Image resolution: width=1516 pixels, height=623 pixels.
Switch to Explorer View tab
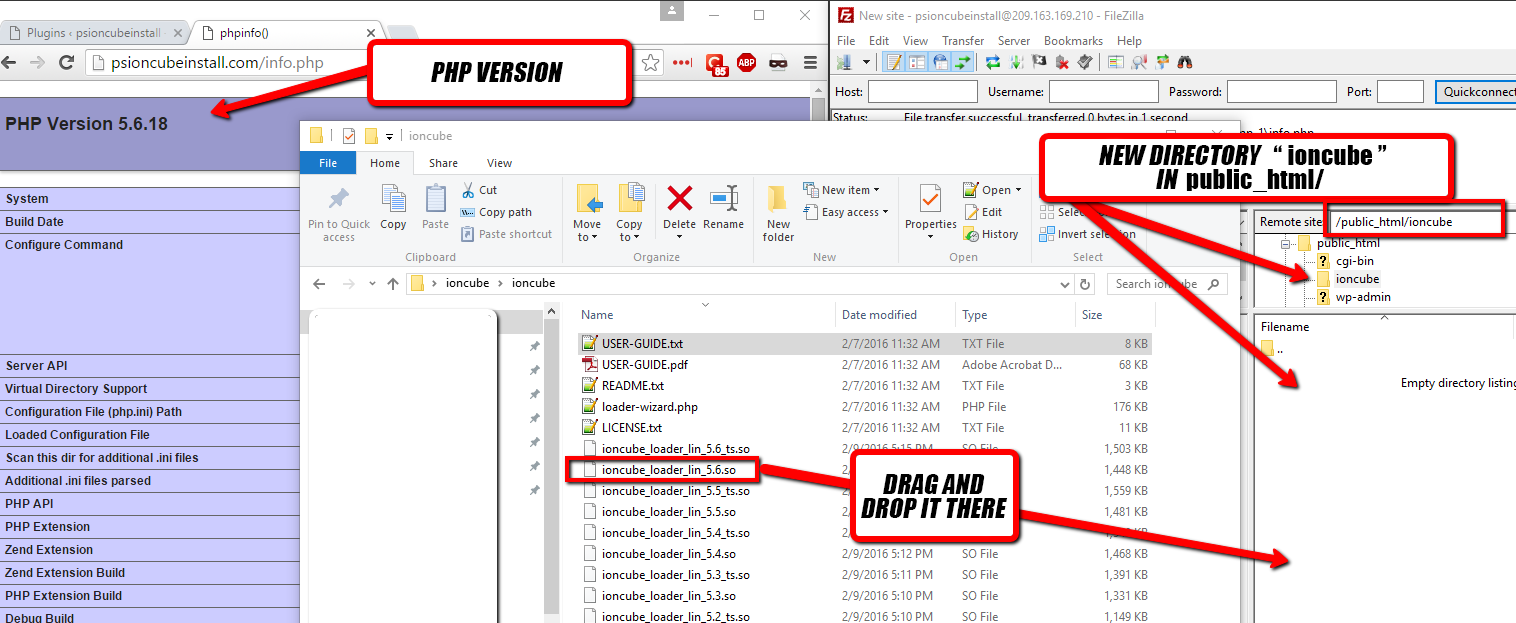point(500,163)
